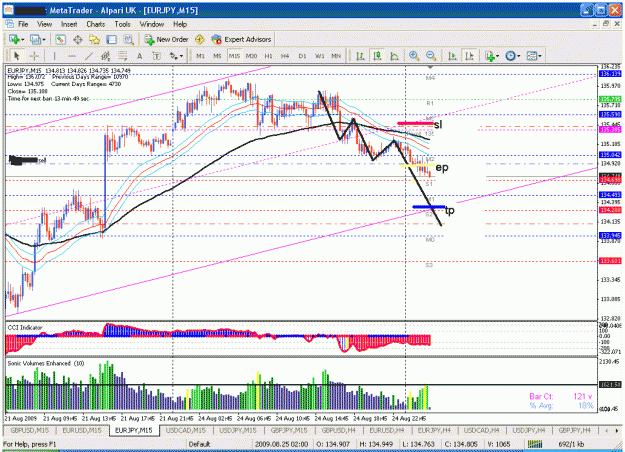
Task: Click the Zoom Out magnifier icon
Action: pos(431,56)
